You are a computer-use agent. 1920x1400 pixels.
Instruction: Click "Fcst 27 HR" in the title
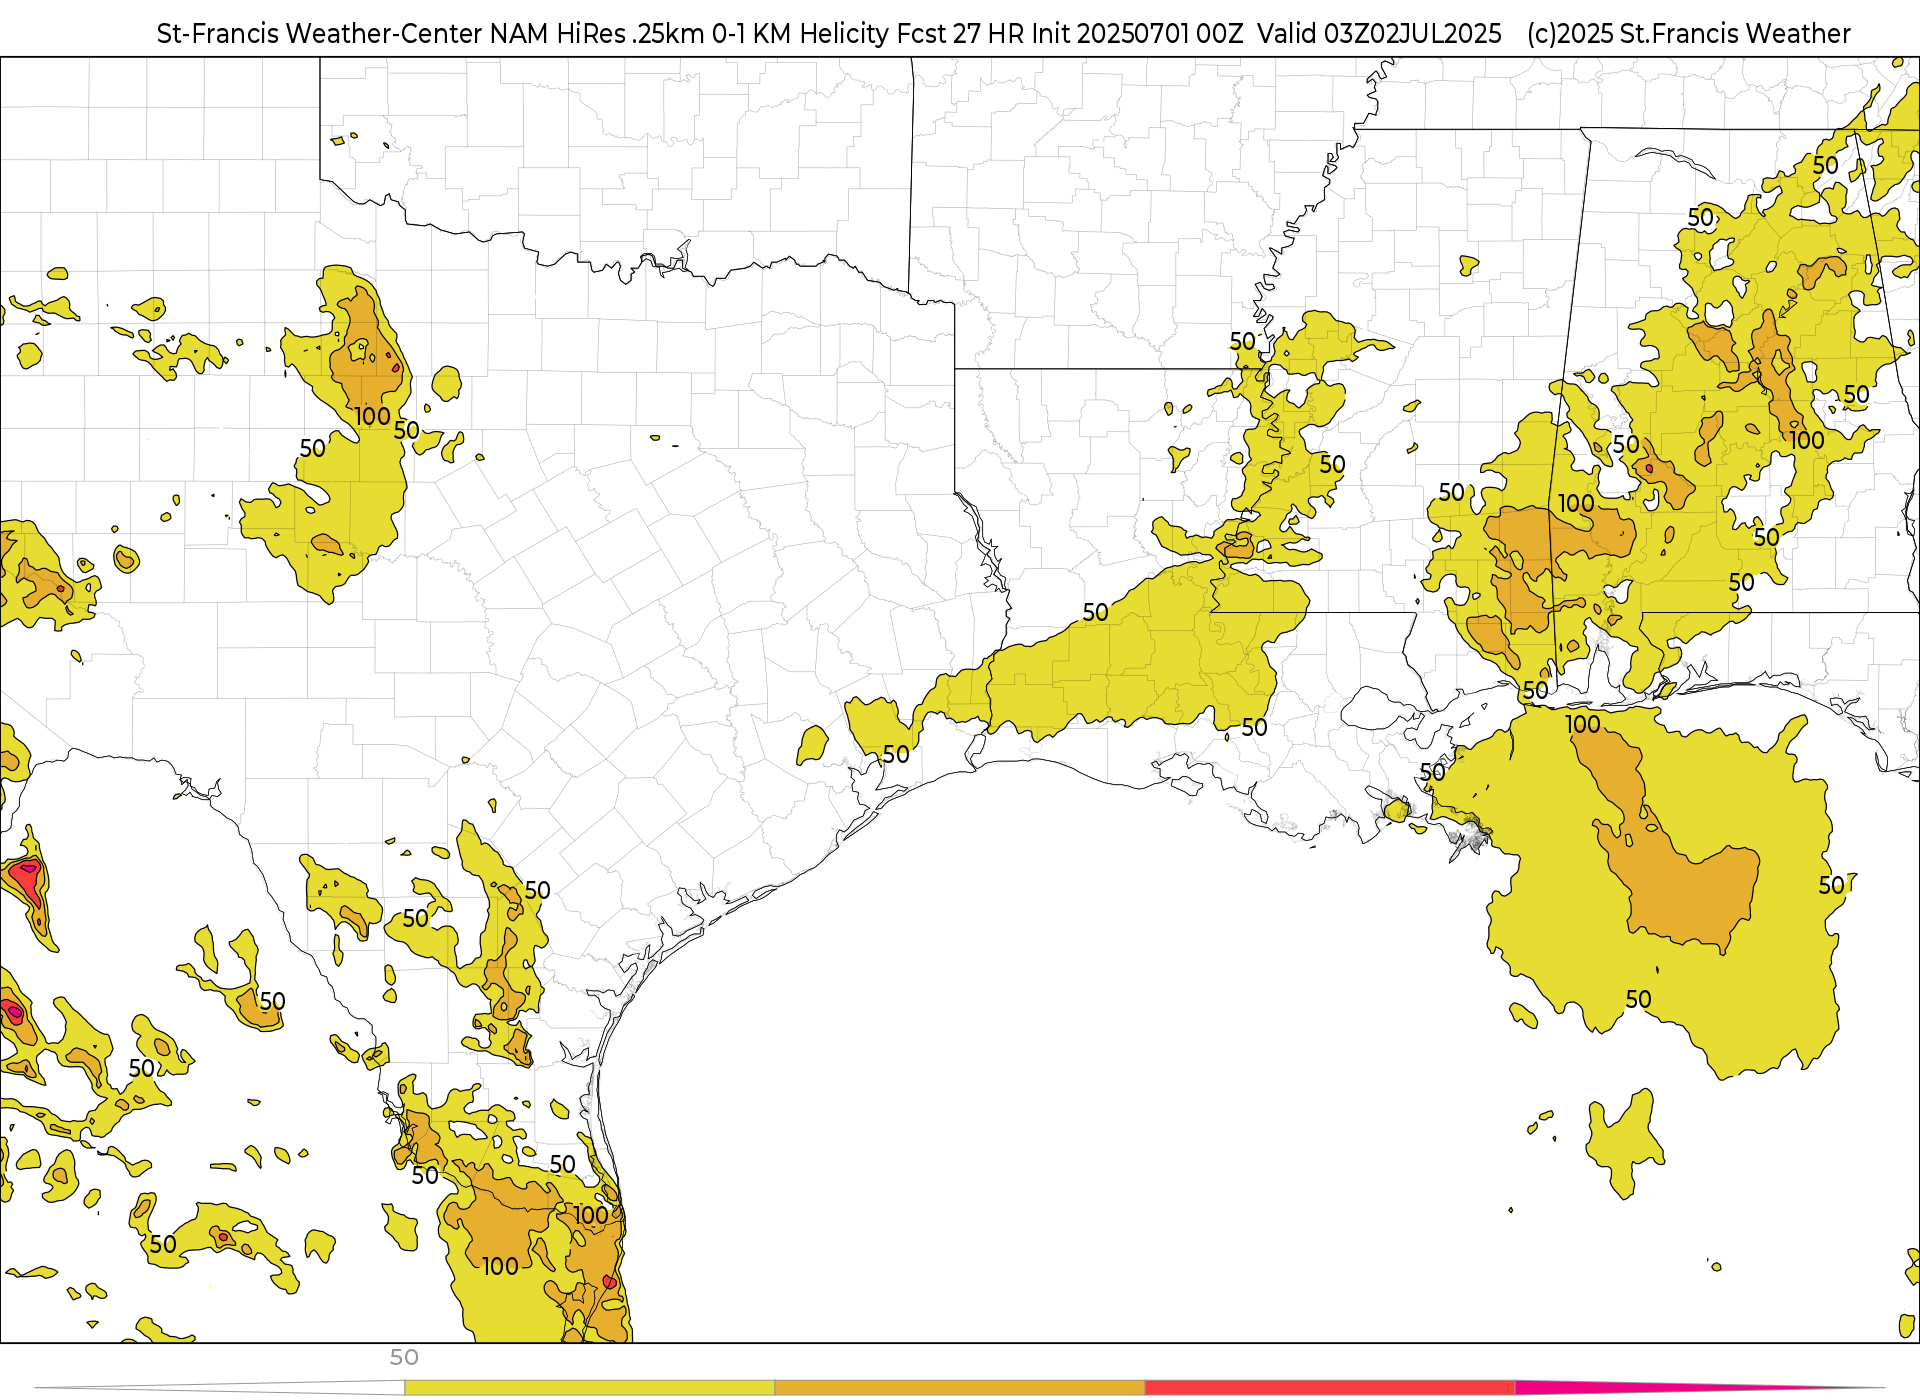pyautogui.click(x=960, y=34)
